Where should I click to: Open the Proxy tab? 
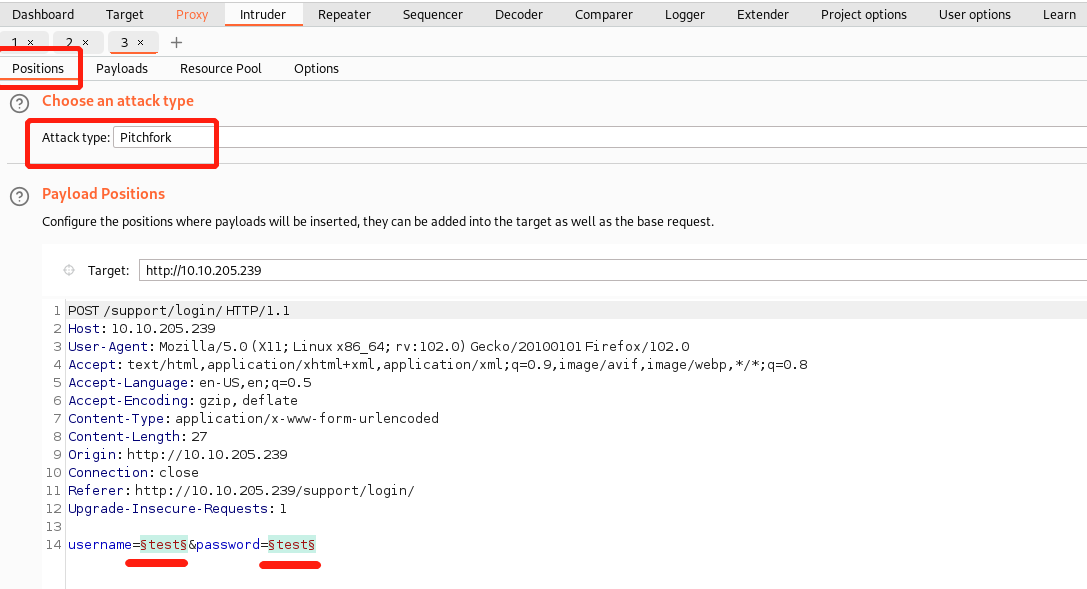pos(192,14)
